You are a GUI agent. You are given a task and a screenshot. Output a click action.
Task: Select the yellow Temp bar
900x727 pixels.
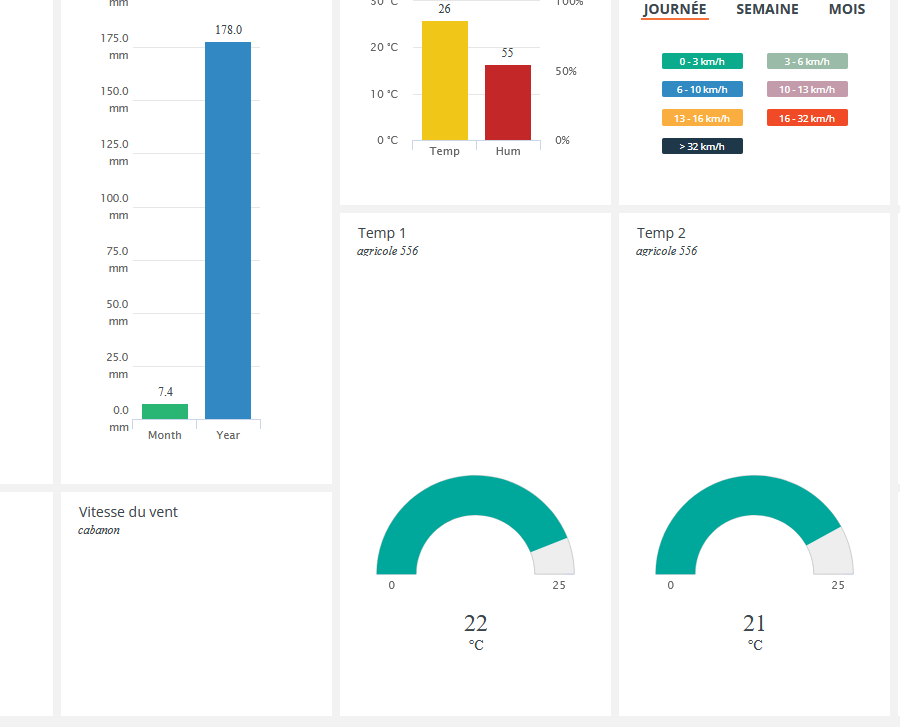pyautogui.click(x=445, y=80)
